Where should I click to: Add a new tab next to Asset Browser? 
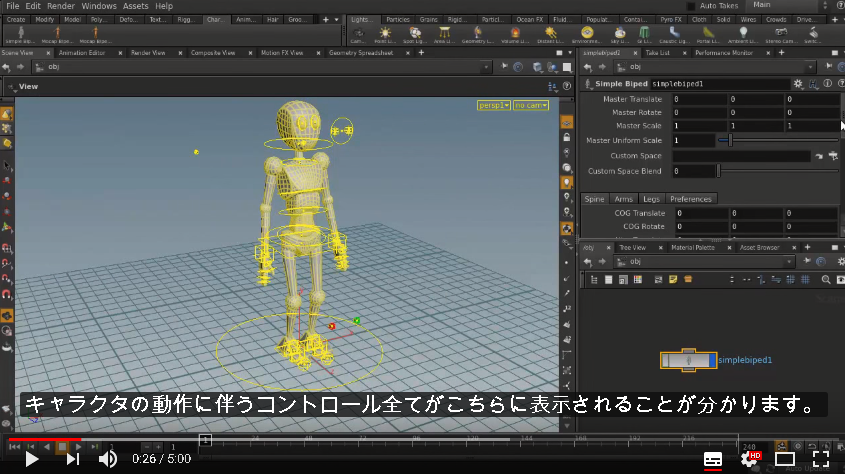pos(807,247)
